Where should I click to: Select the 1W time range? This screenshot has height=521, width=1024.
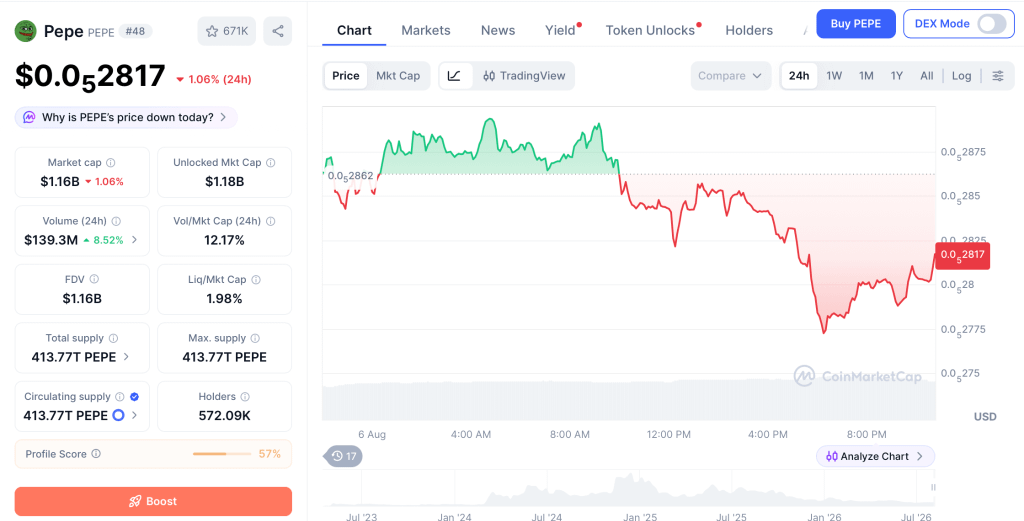(x=834, y=76)
